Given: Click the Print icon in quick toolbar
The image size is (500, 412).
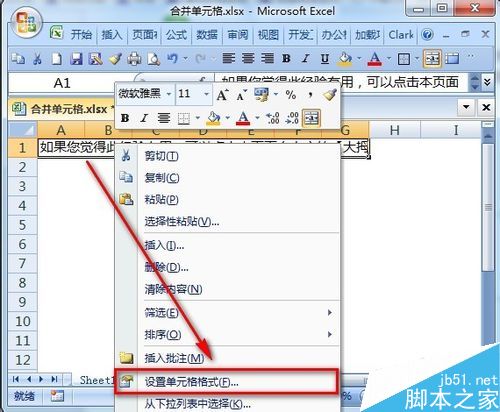Looking at the screenshot, I should 134,59.
